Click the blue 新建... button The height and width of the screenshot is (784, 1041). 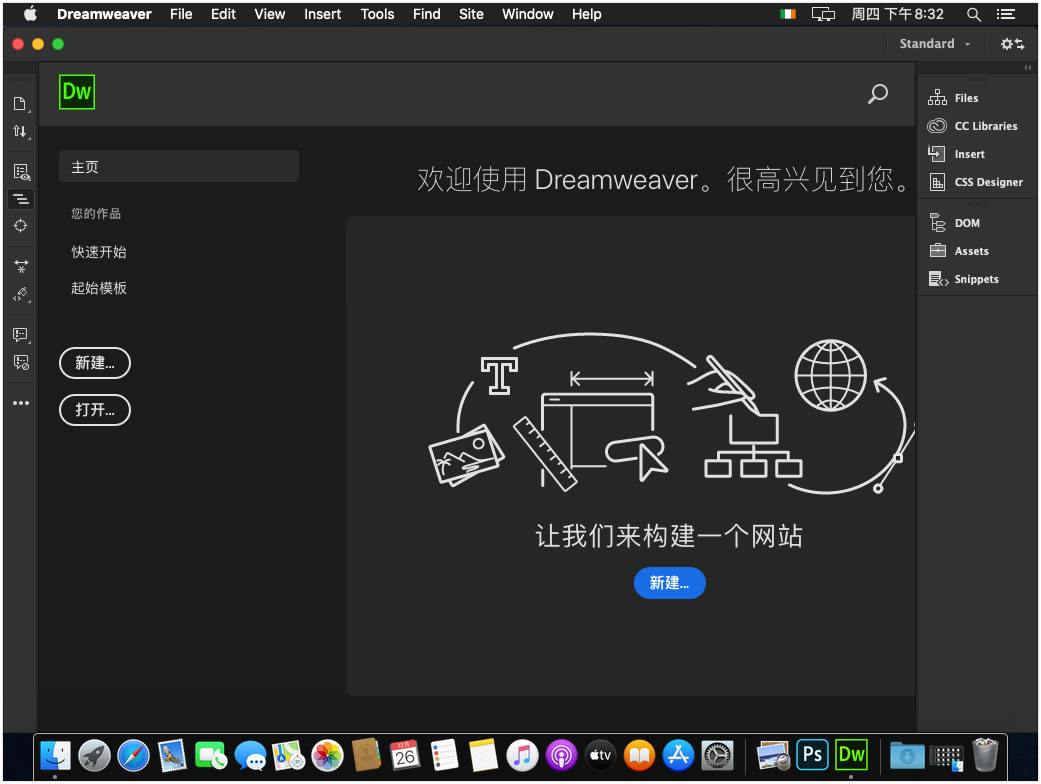click(x=669, y=583)
